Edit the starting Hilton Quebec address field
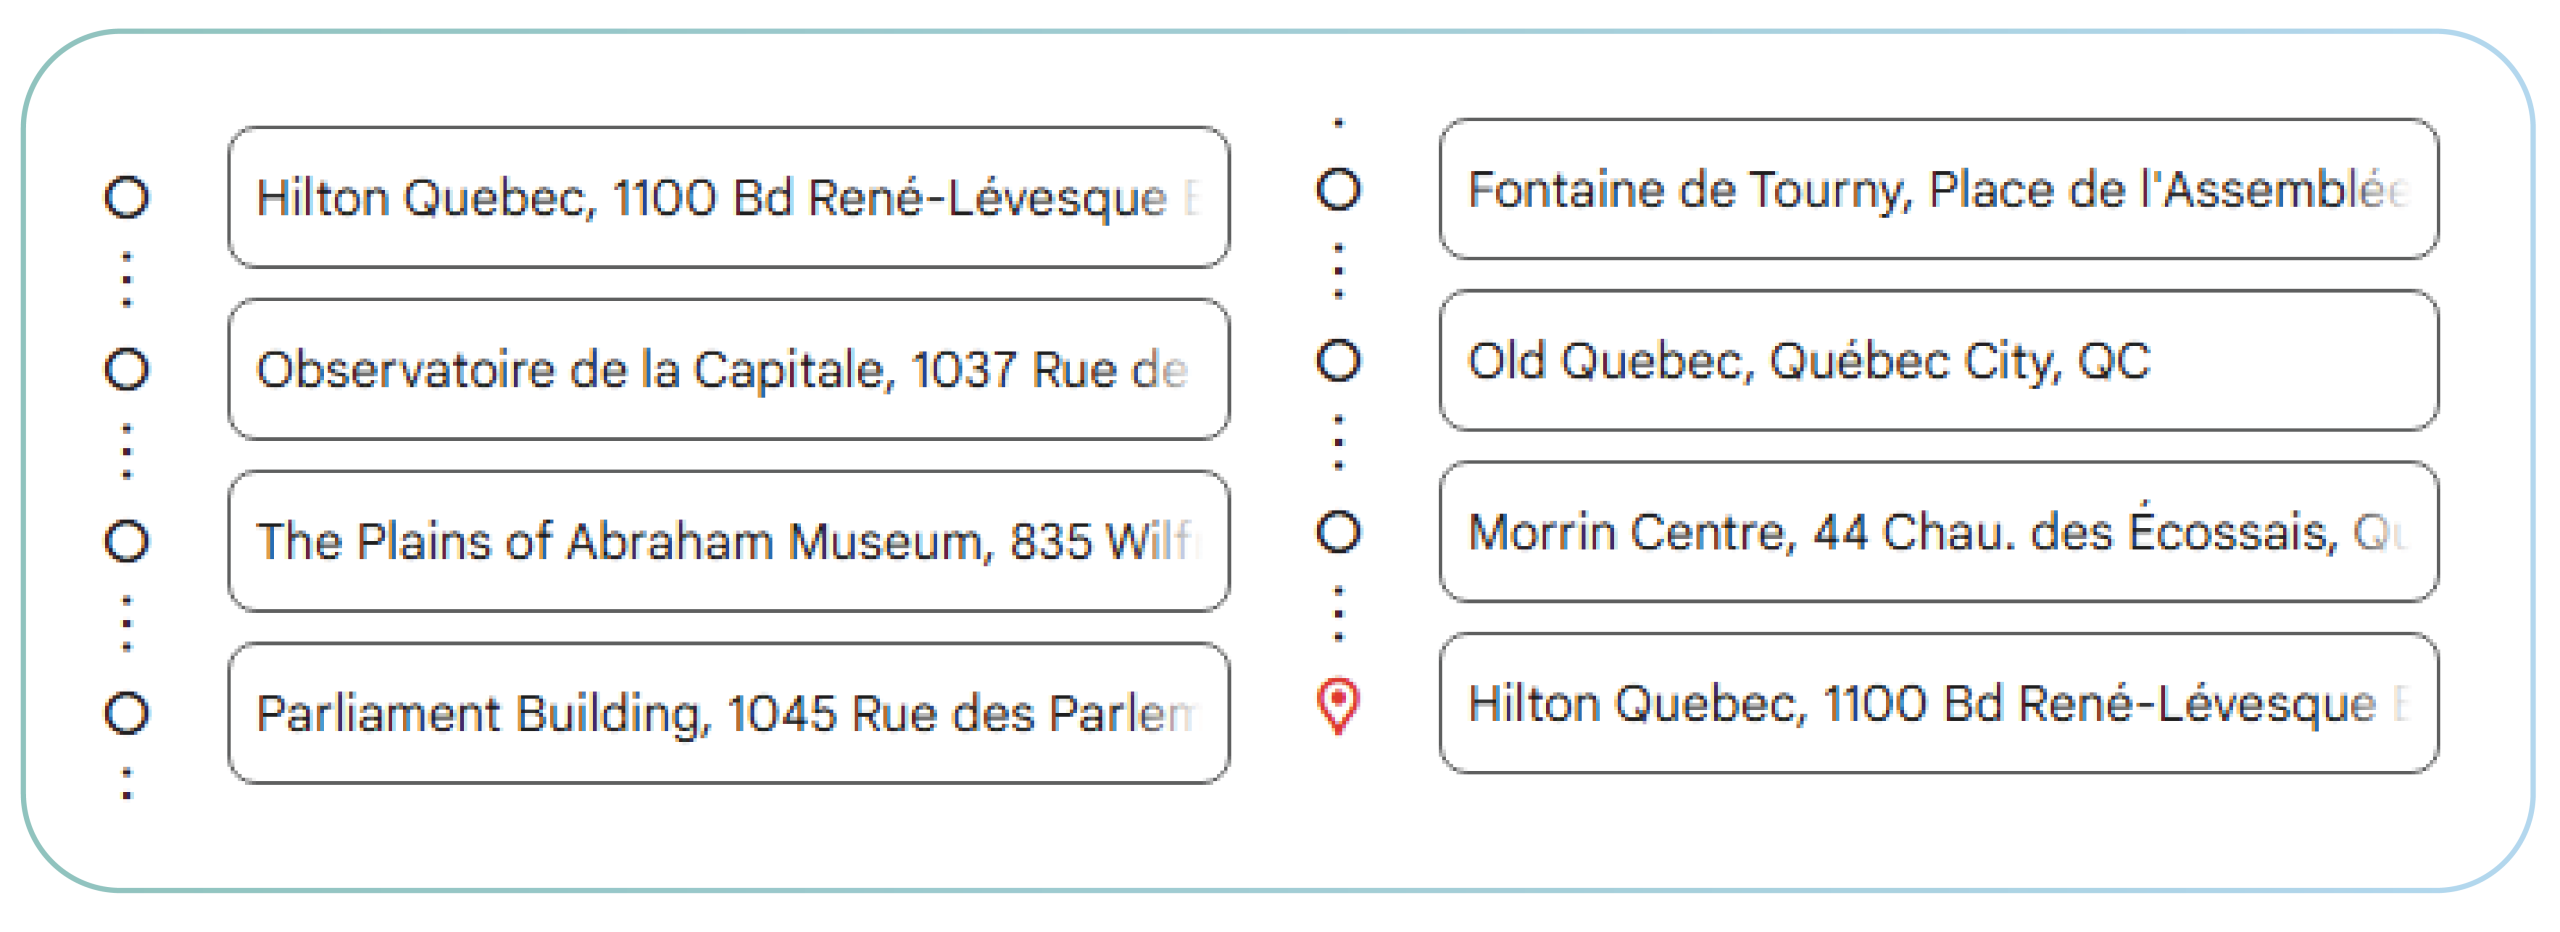The width and height of the screenshot is (2560, 932). pos(728,197)
